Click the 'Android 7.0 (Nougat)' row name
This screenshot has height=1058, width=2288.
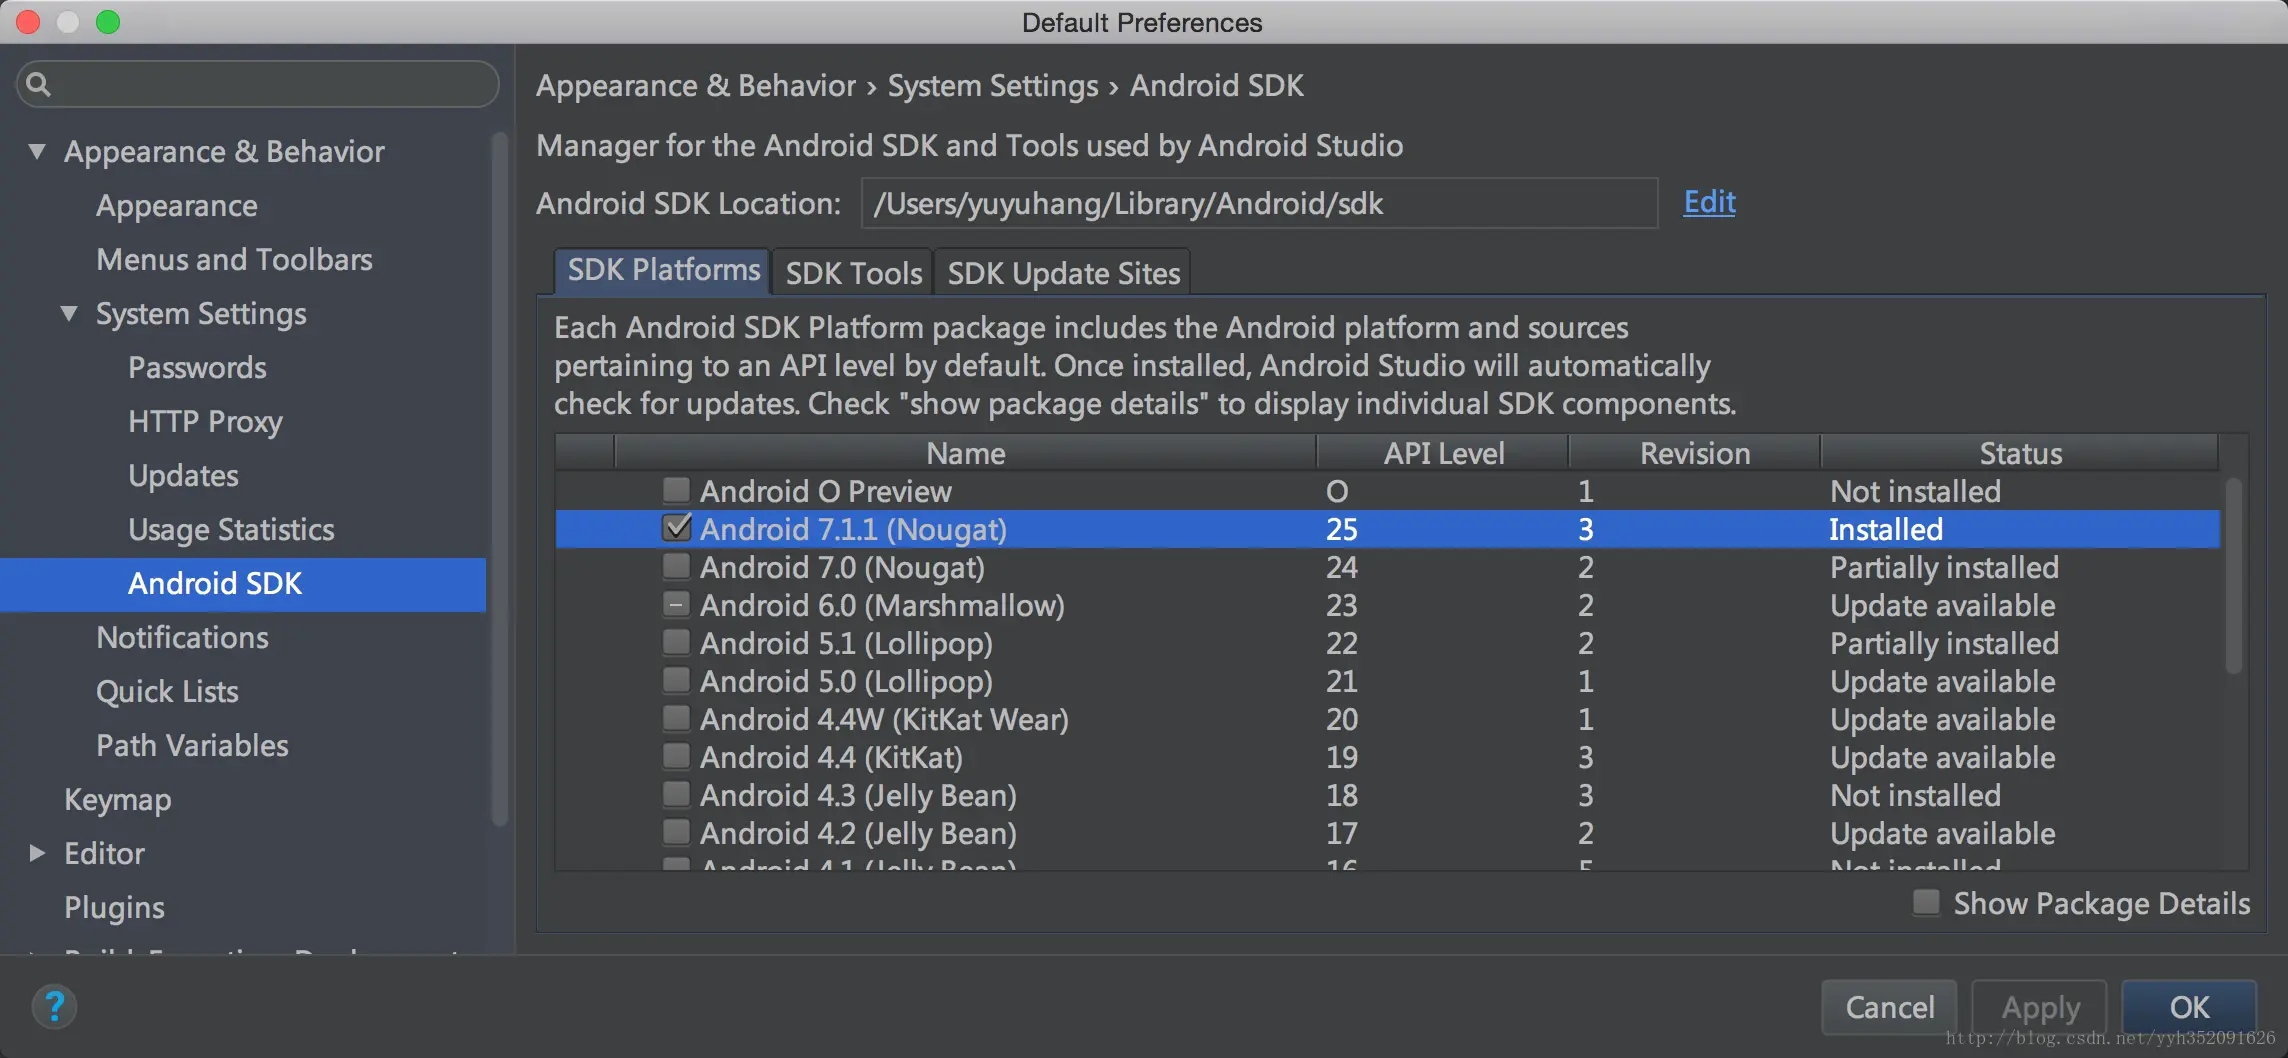pos(842,567)
